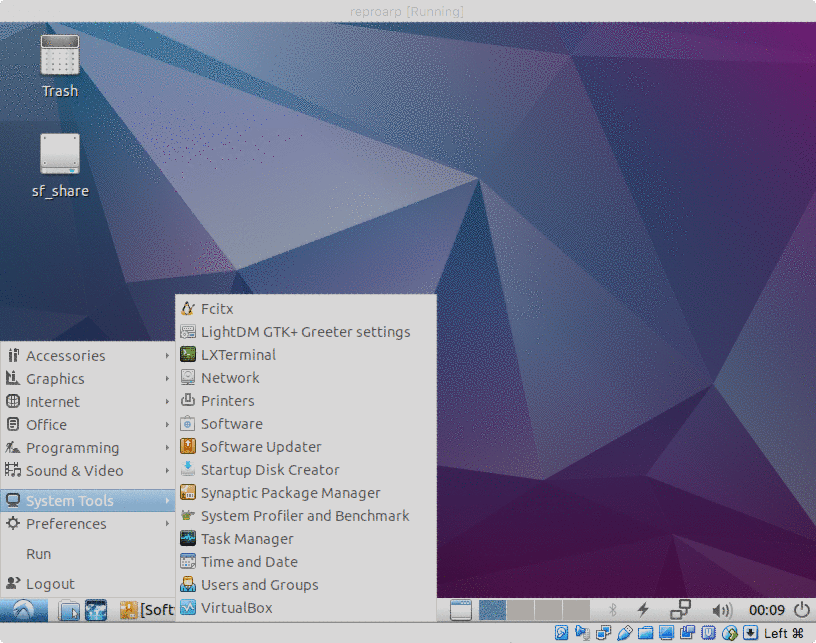Open the power manager tray icon
816x643 pixels.
[x=644, y=610]
